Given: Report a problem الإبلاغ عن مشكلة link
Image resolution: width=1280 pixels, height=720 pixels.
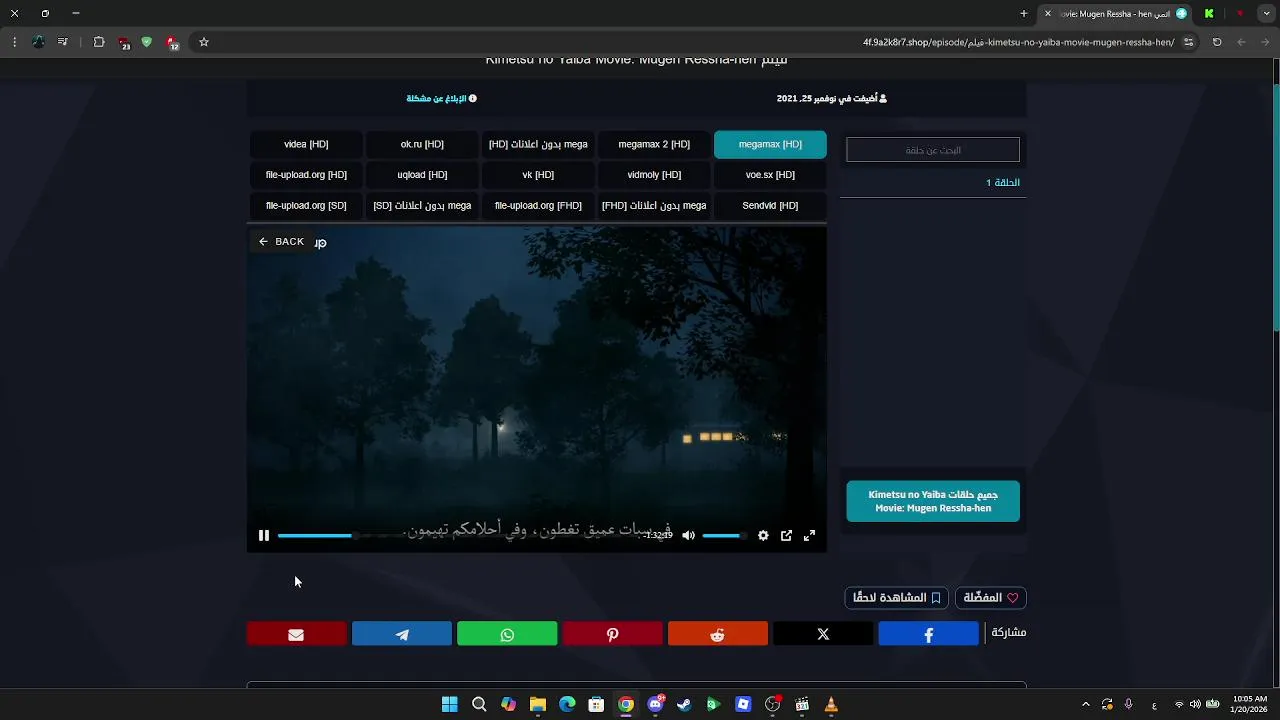Looking at the screenshot, I should (x=441, y=99).
